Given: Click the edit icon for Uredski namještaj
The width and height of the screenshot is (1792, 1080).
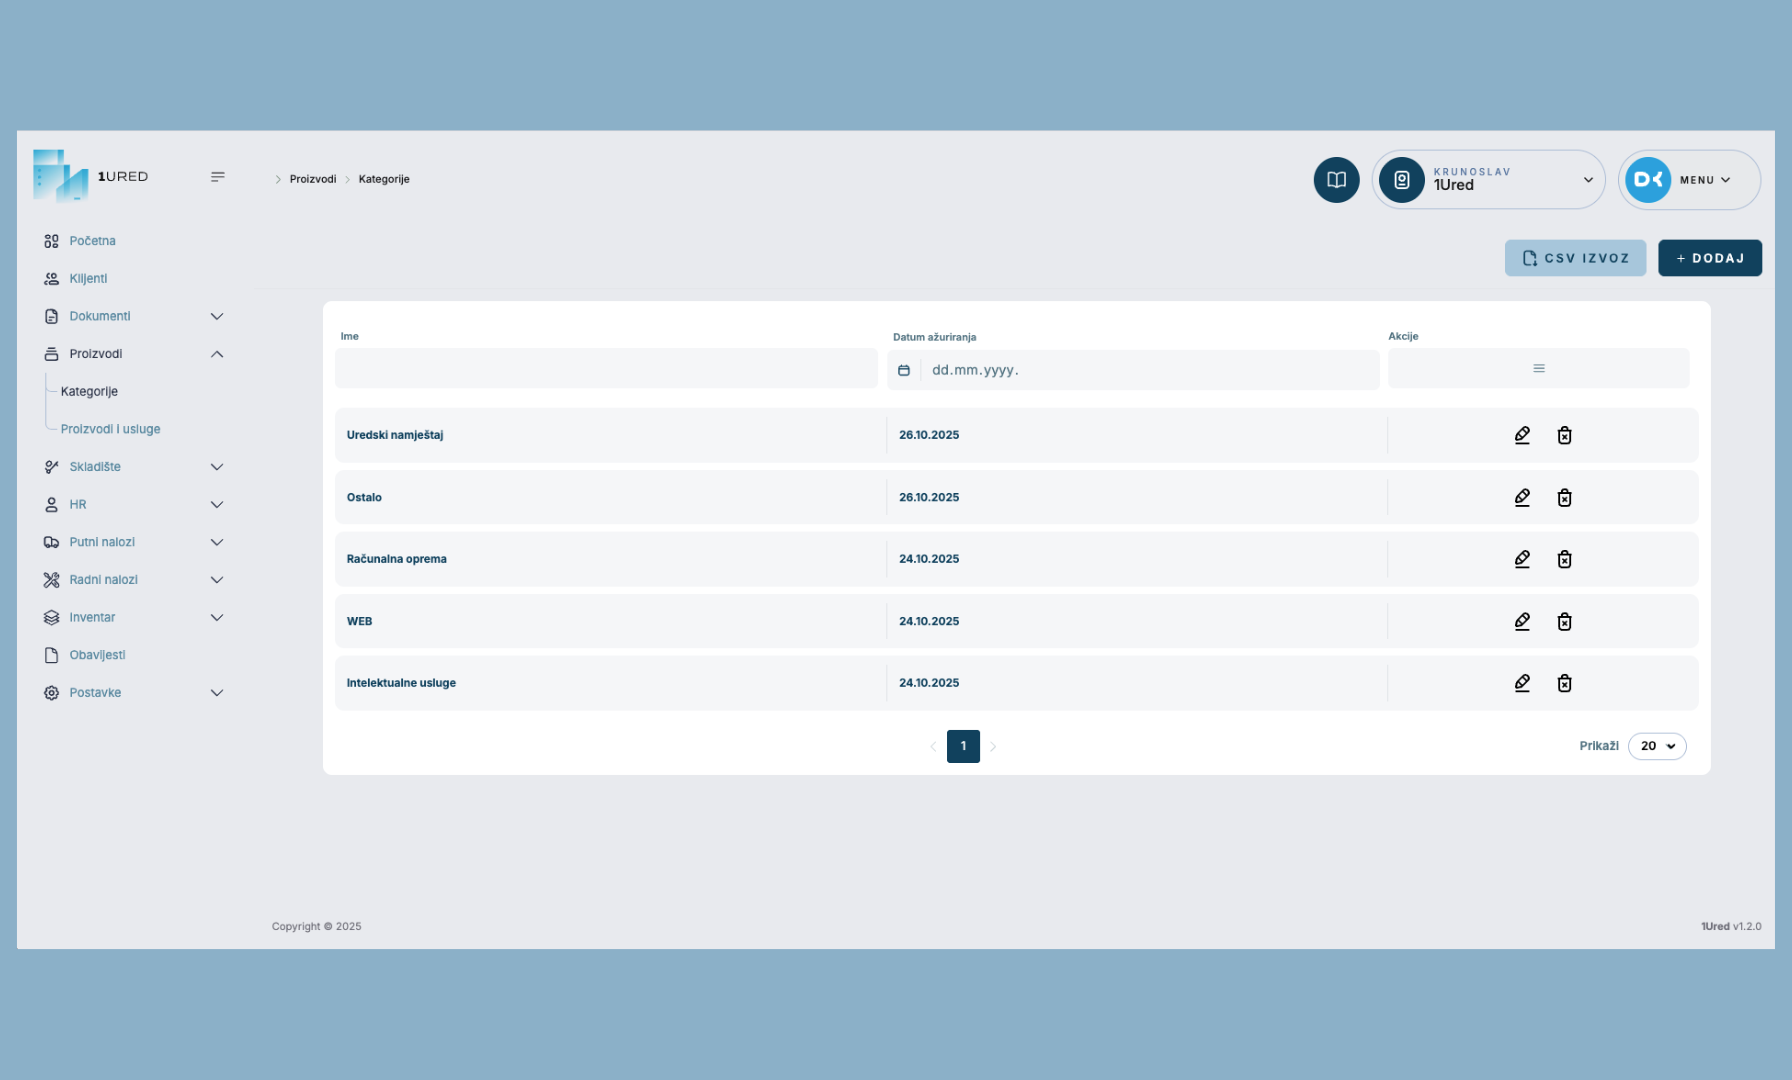Looking at the screenshot, I should coord(1522,435).
